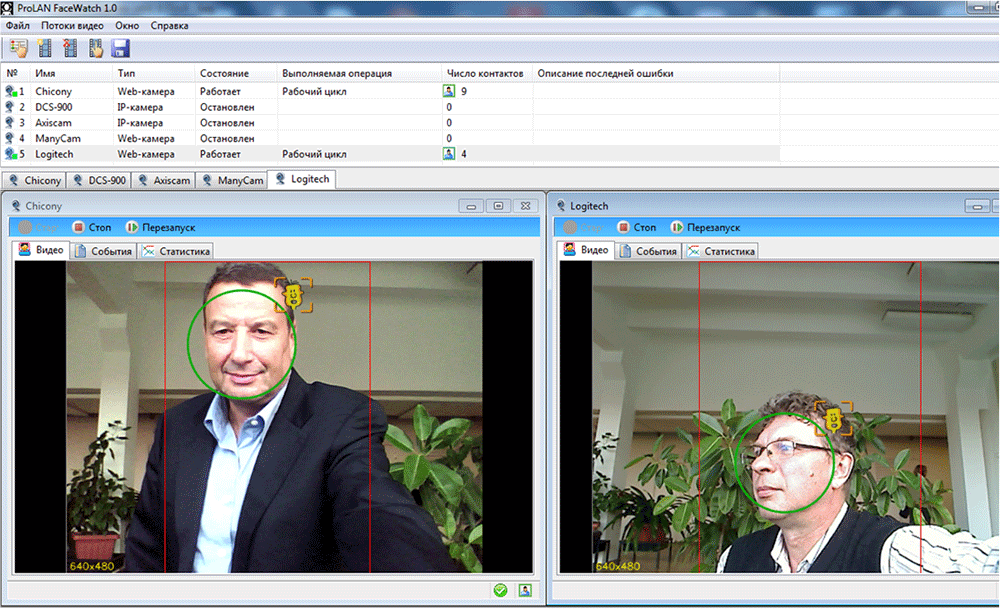Open the Потоки видео menu
The width and height of the screenshot is (1000, 609).
73,25
